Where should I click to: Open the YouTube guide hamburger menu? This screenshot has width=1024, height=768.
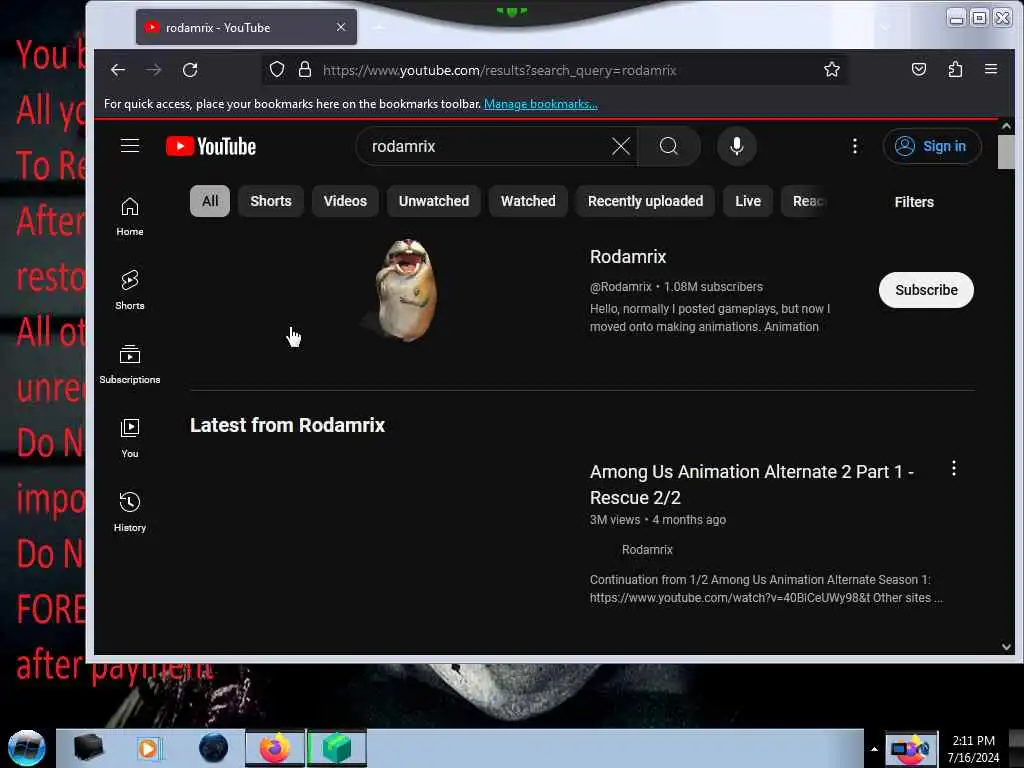[130, 146]
